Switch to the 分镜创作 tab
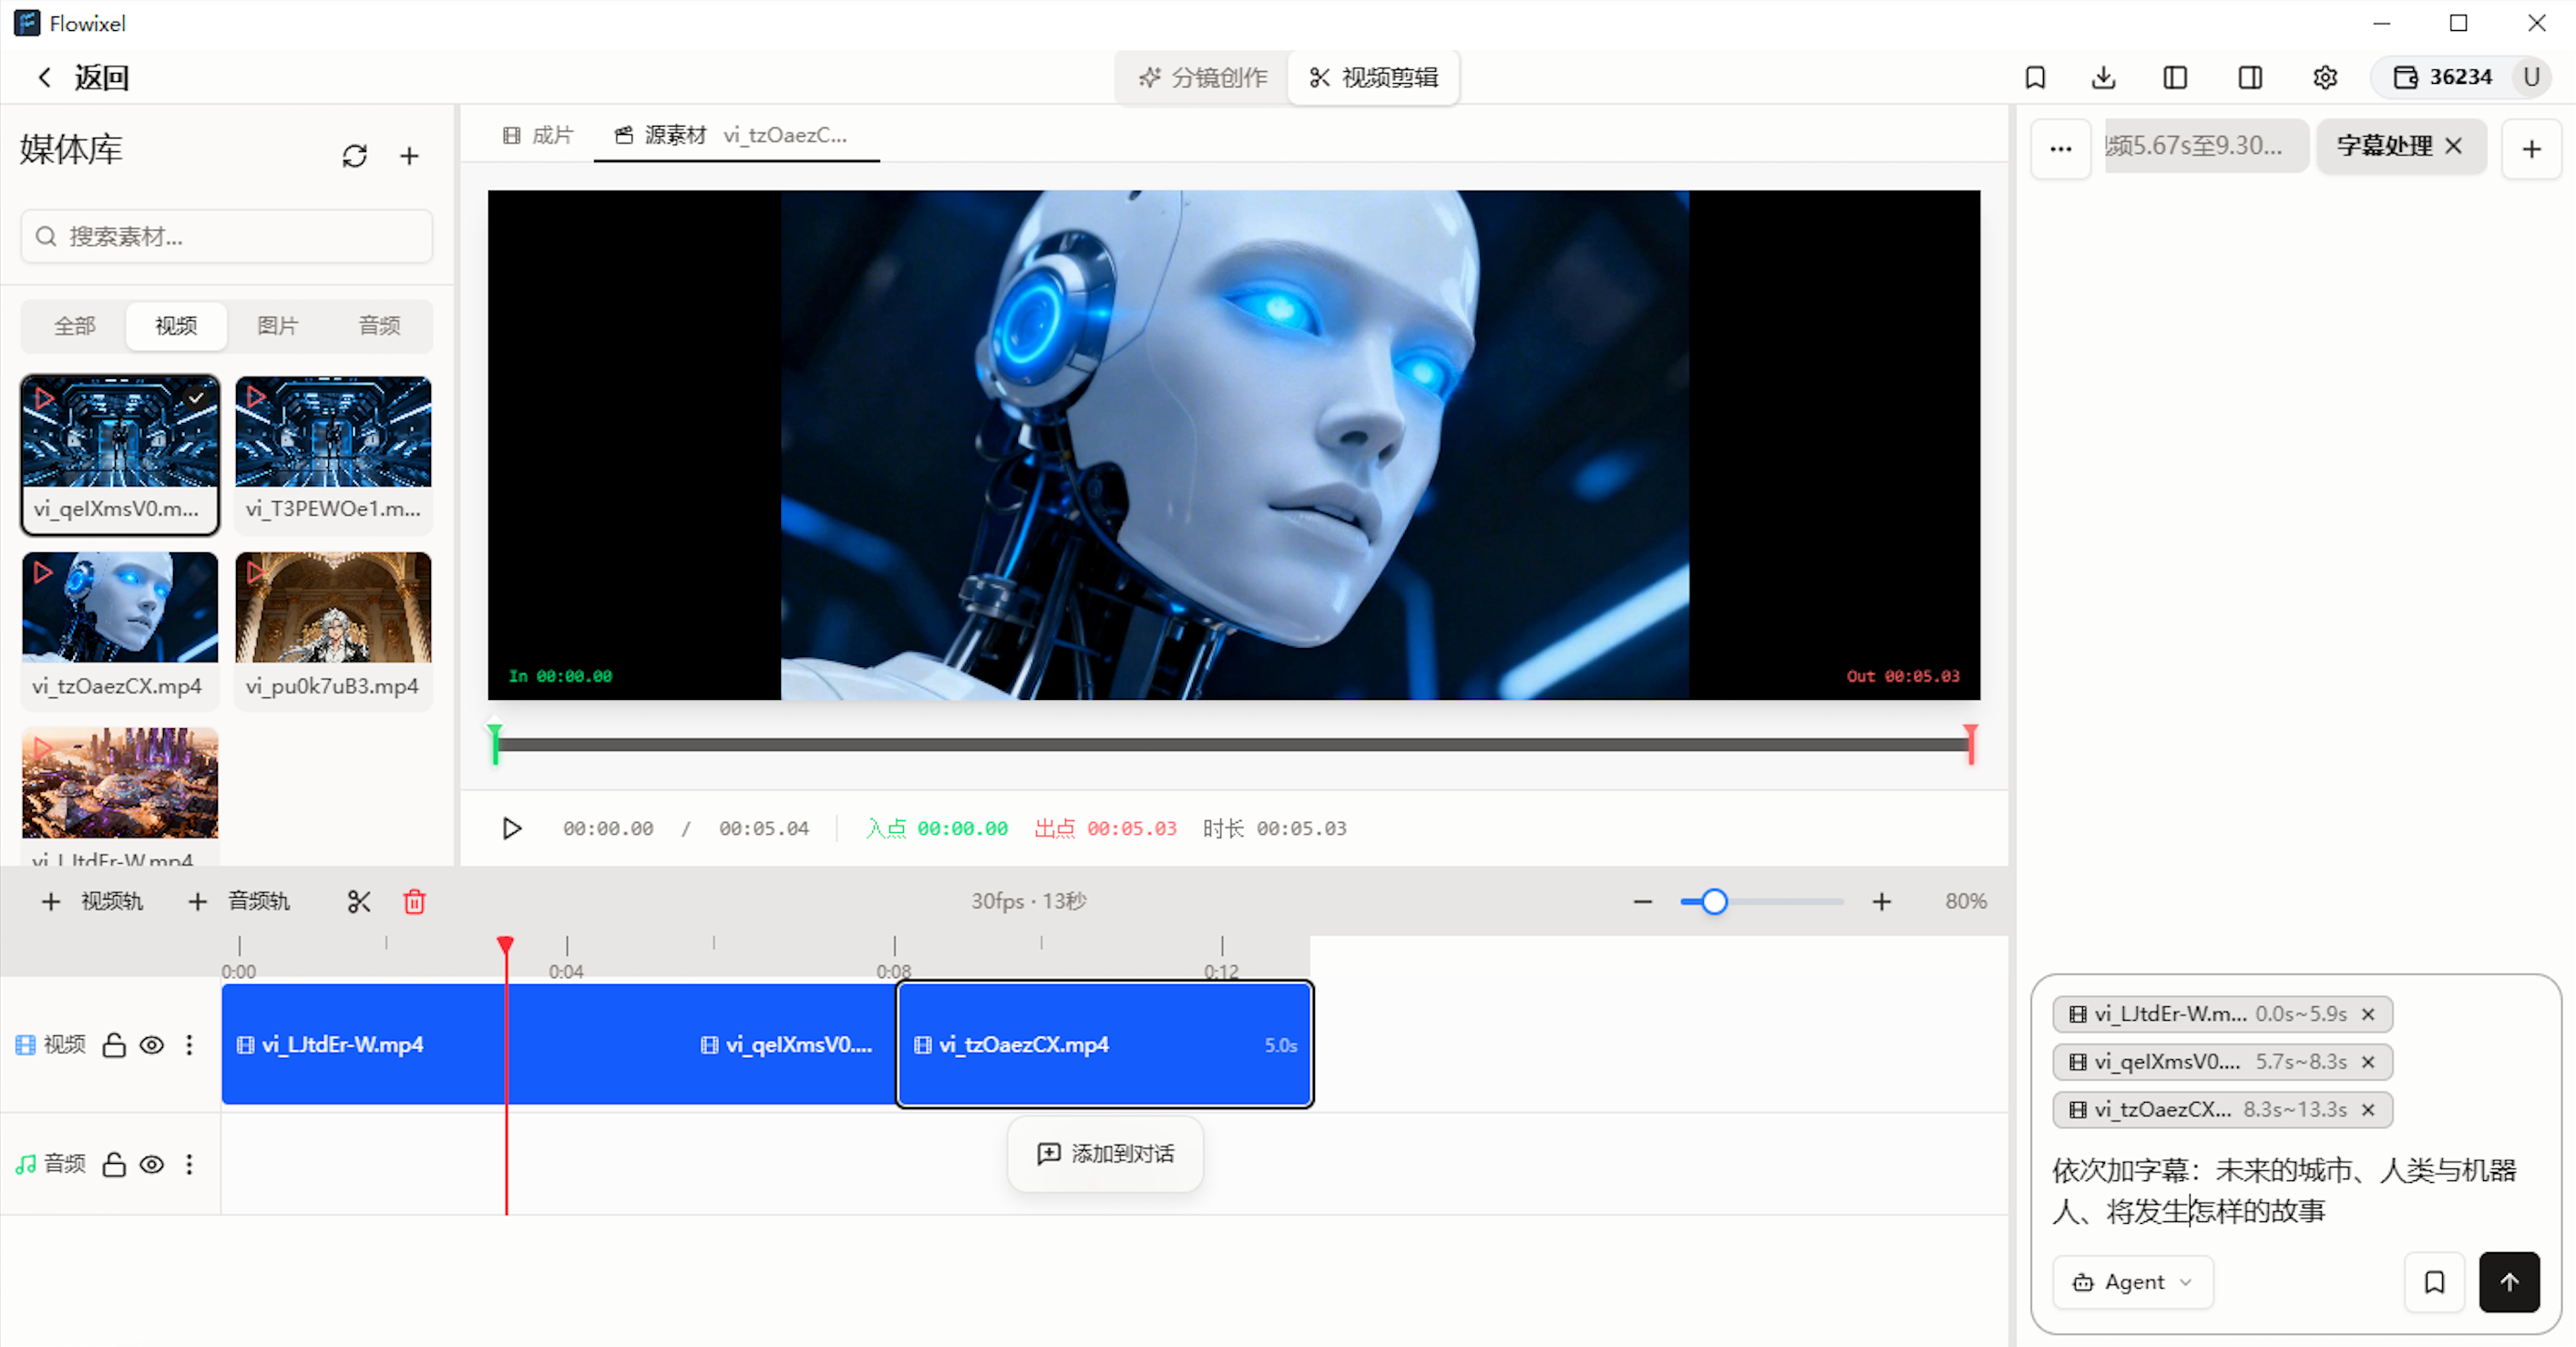 pyautogui.click(x=1203, y=77)
